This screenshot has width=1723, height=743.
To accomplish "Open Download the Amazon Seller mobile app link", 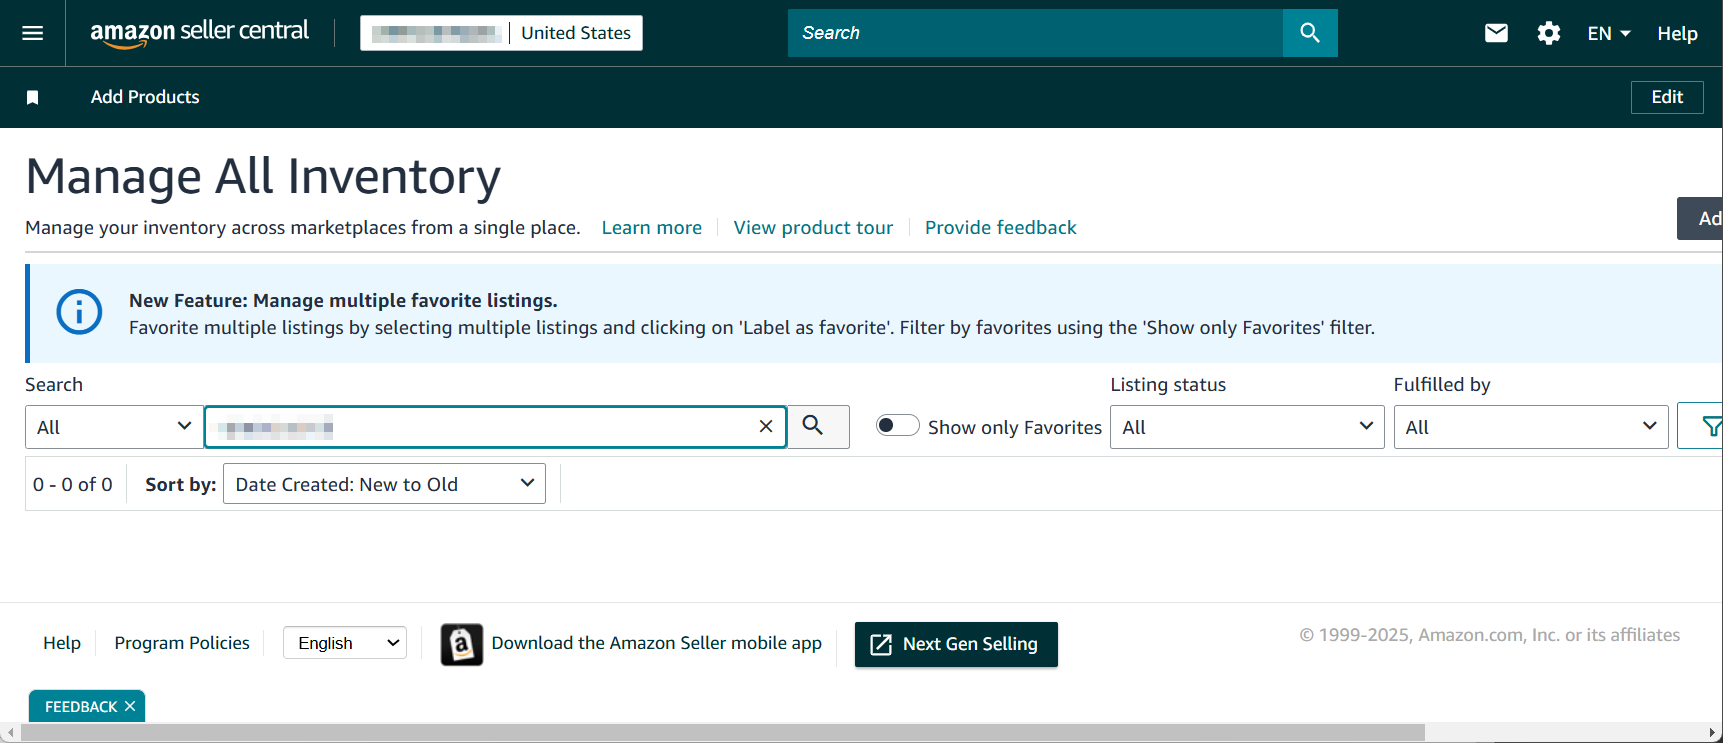I will click(x=656, y=643).
